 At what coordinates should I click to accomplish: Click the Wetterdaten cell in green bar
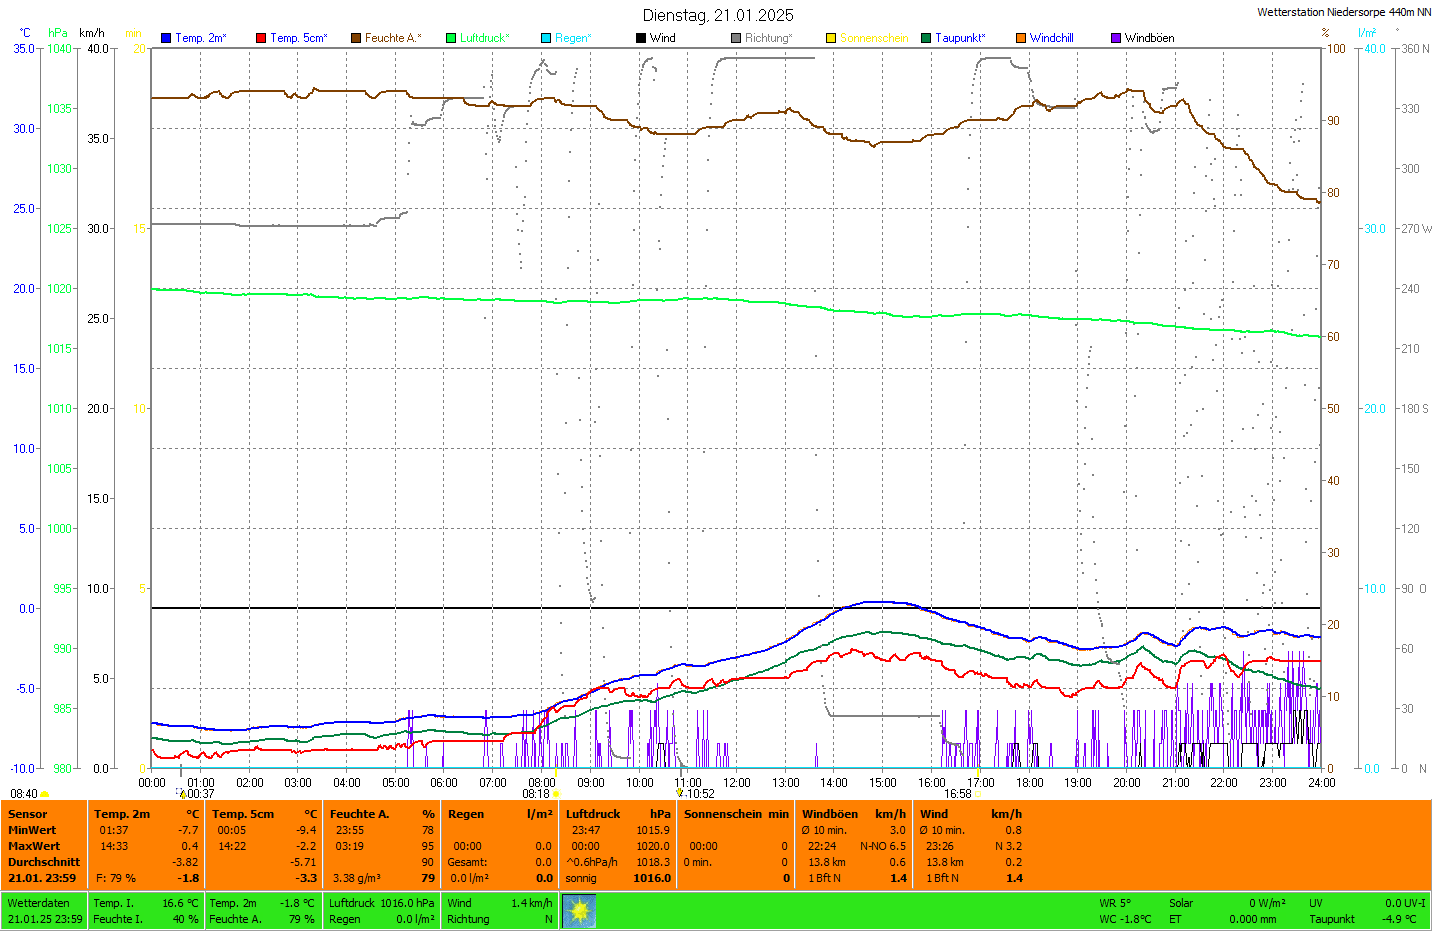pos(44,911)
